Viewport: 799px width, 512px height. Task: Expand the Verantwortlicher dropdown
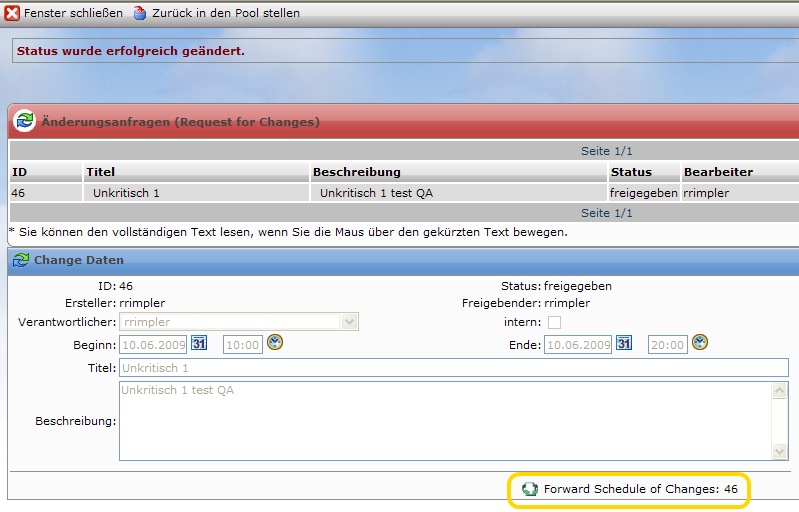[349, 322]
